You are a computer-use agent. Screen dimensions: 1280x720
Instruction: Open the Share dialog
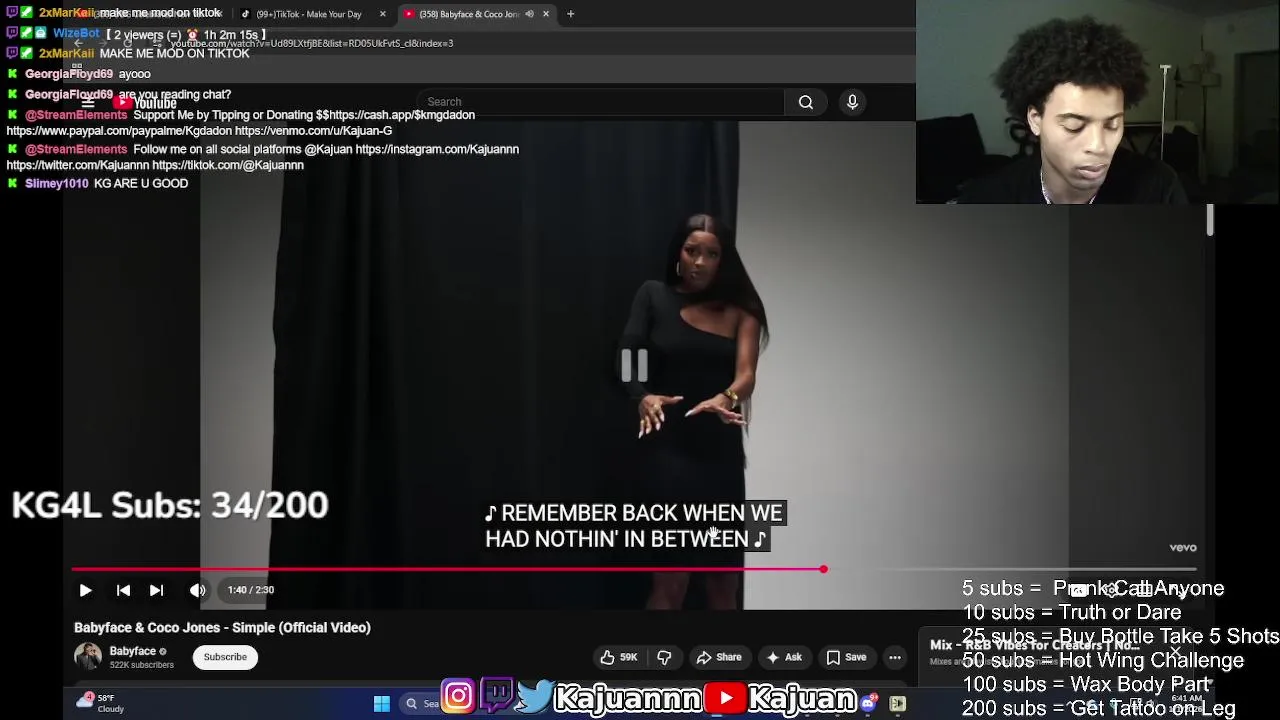(719, 657)
